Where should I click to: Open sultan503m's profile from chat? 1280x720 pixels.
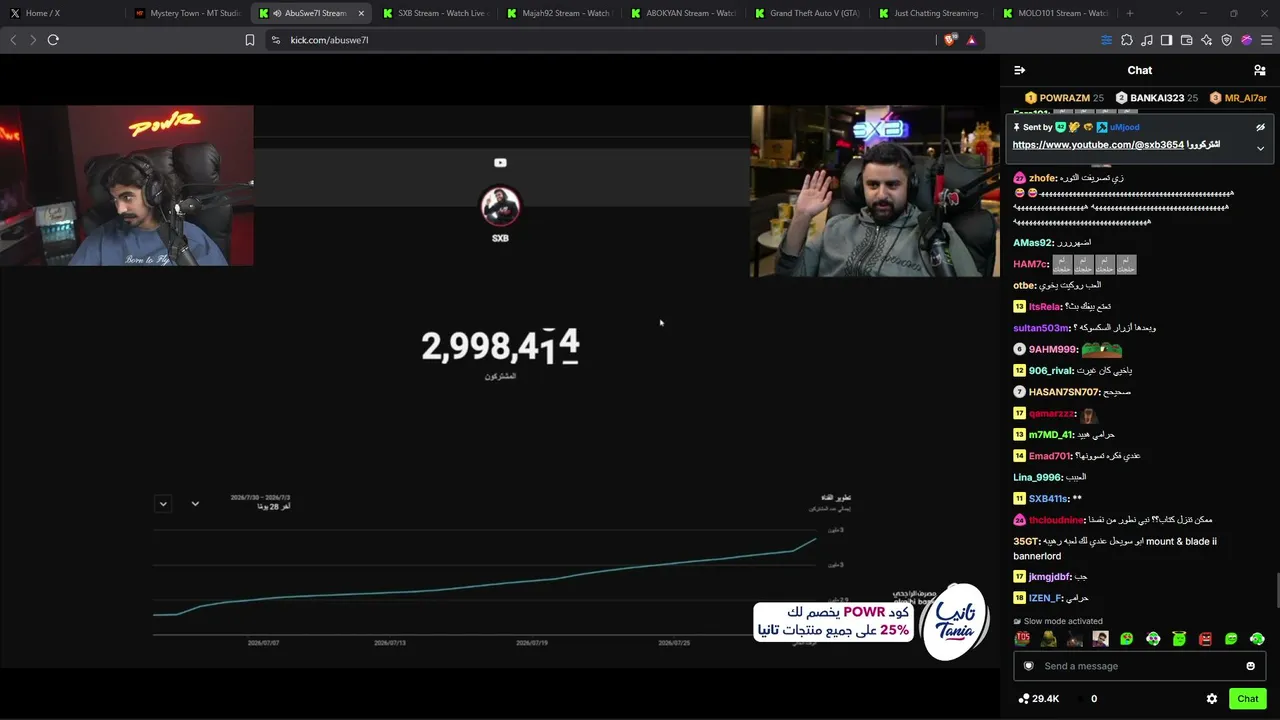pyautogui.click(x=1042, y=328)
